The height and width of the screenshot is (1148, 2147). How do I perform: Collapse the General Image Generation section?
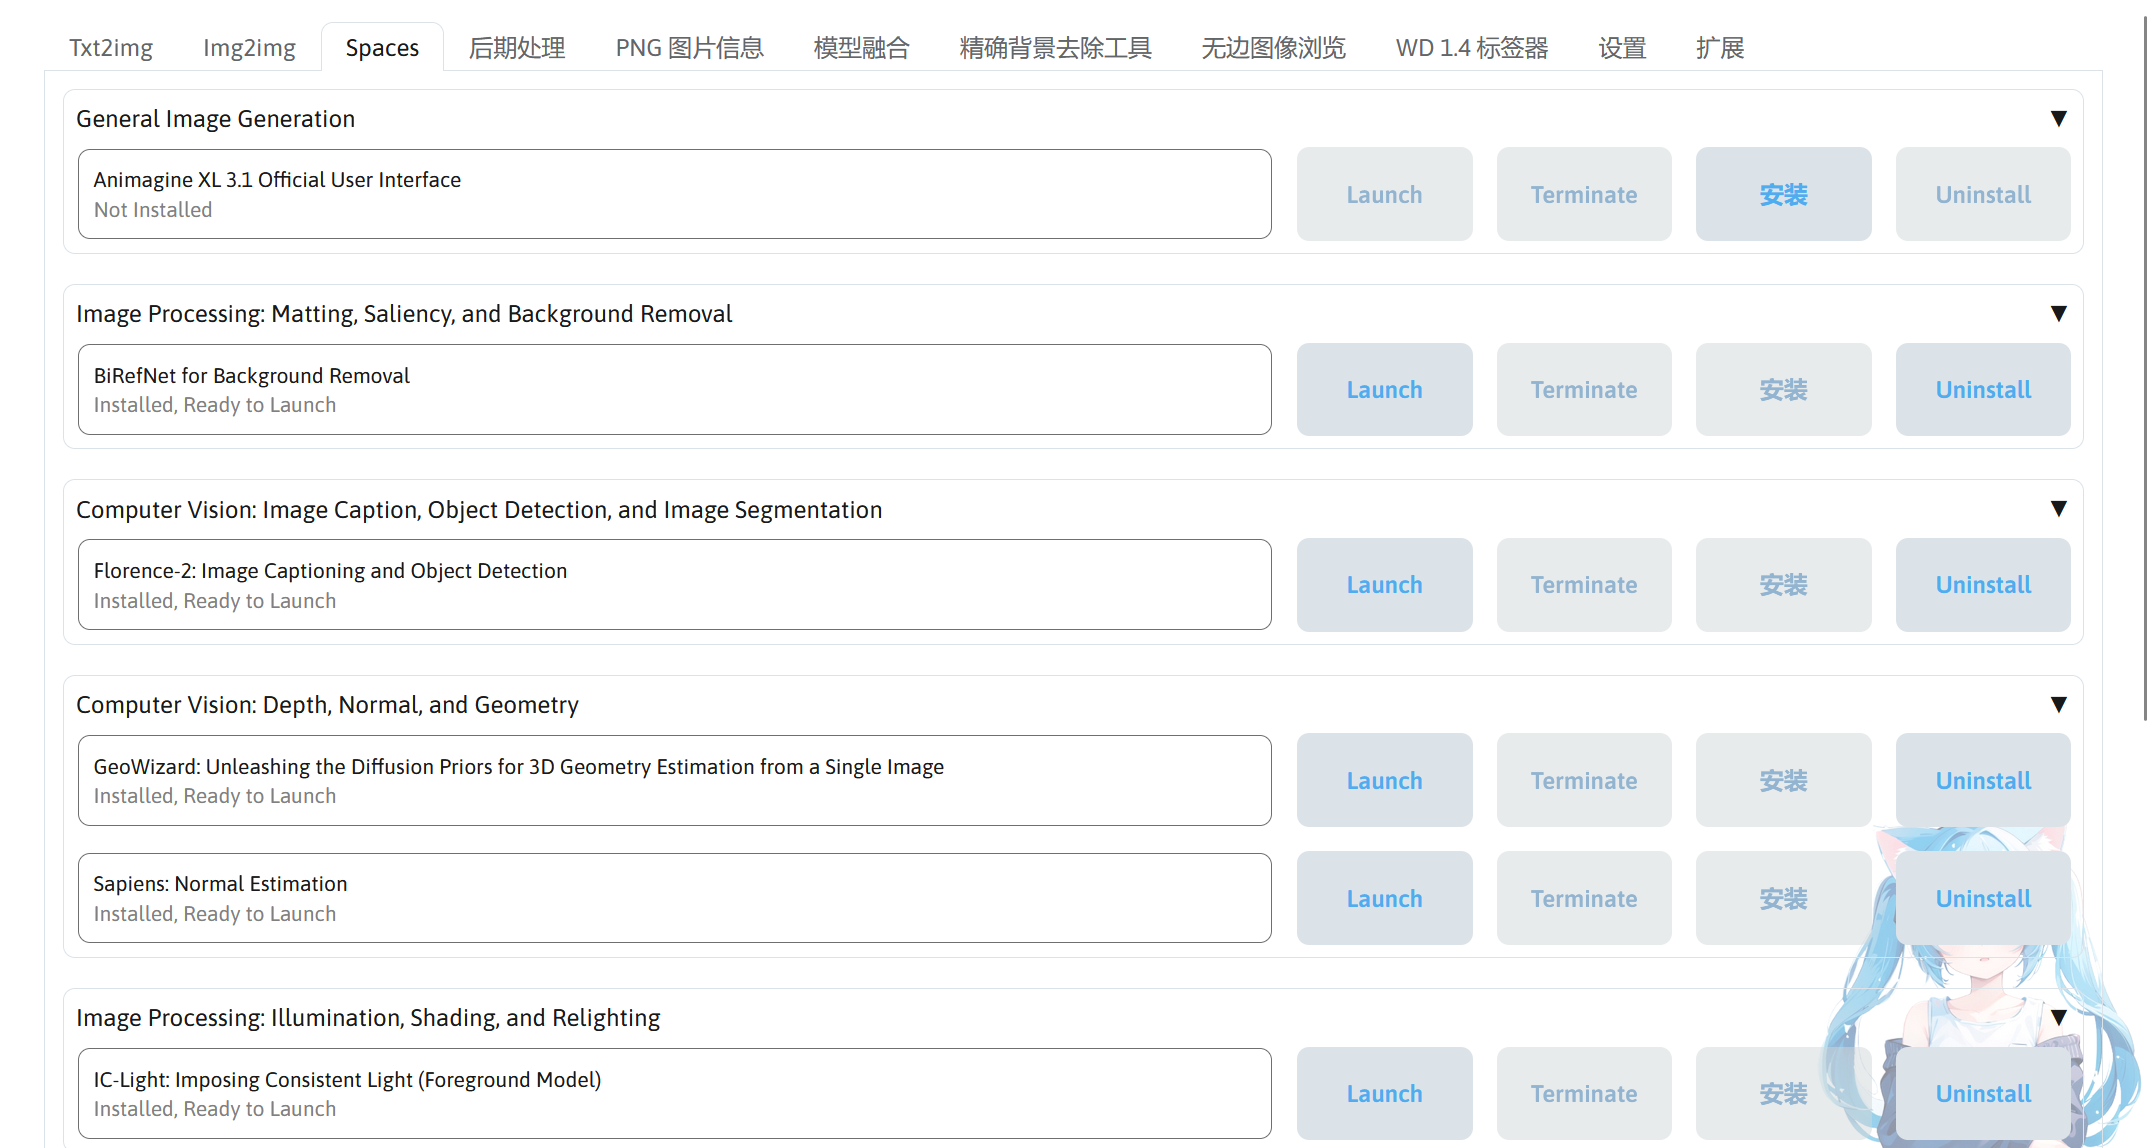point(2058,119)
